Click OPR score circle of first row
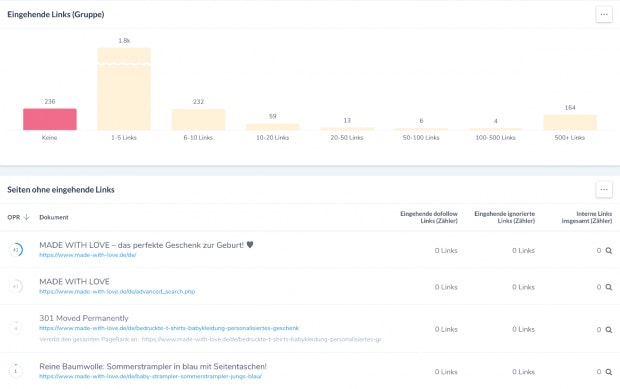620x389 pixels. click(x=16, y=250)
